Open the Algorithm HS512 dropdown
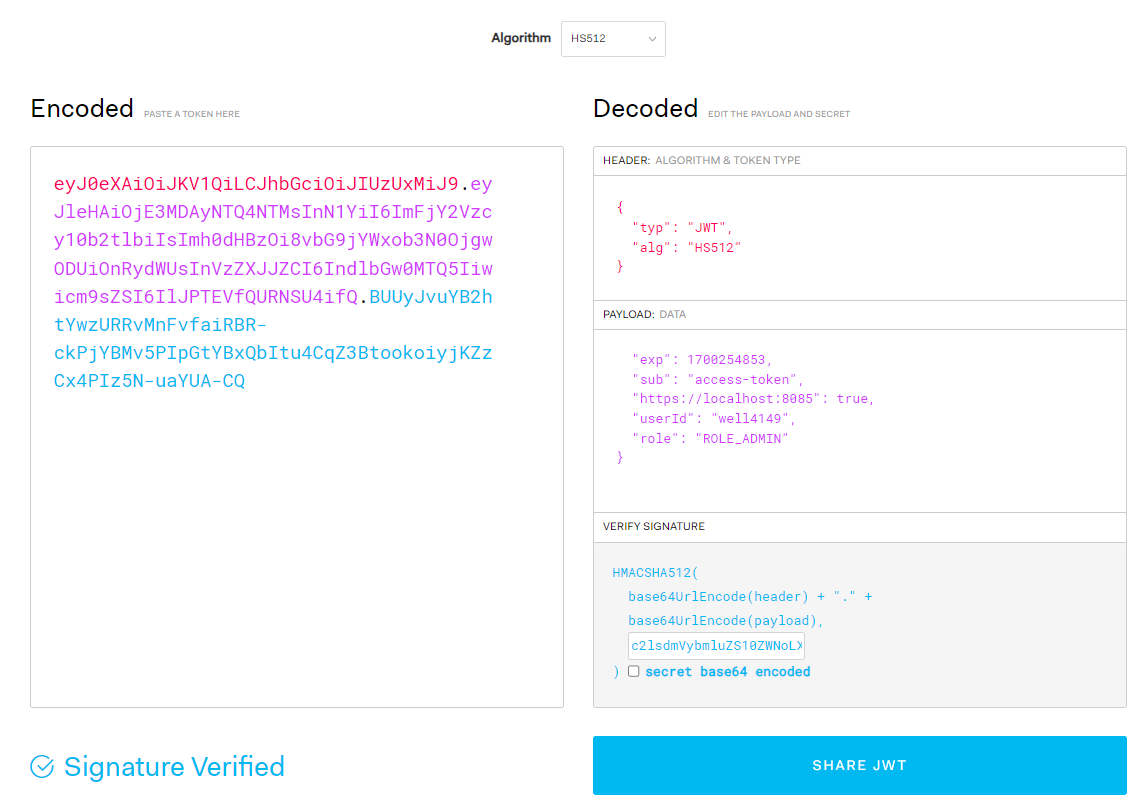The width and height of the screenshot is (1142, 812). [x=613, y=39]
